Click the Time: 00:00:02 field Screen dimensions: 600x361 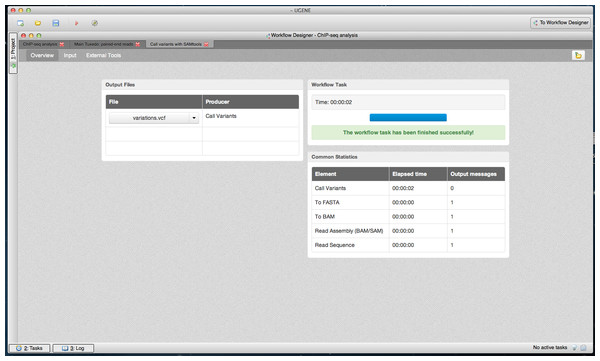[x=408, y=102]
